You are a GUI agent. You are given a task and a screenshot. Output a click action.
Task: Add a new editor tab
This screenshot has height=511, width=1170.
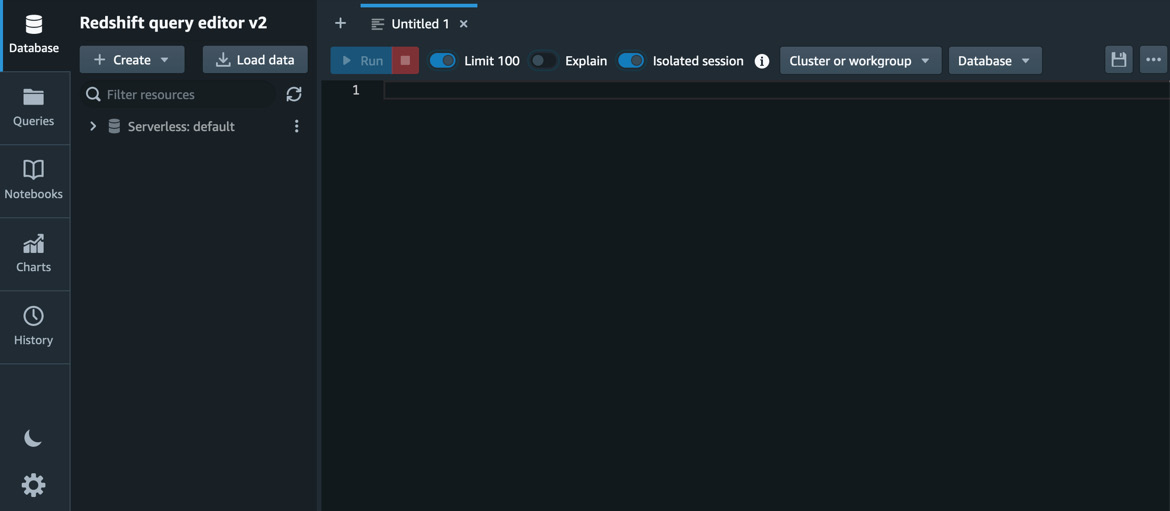pos(340,23)
